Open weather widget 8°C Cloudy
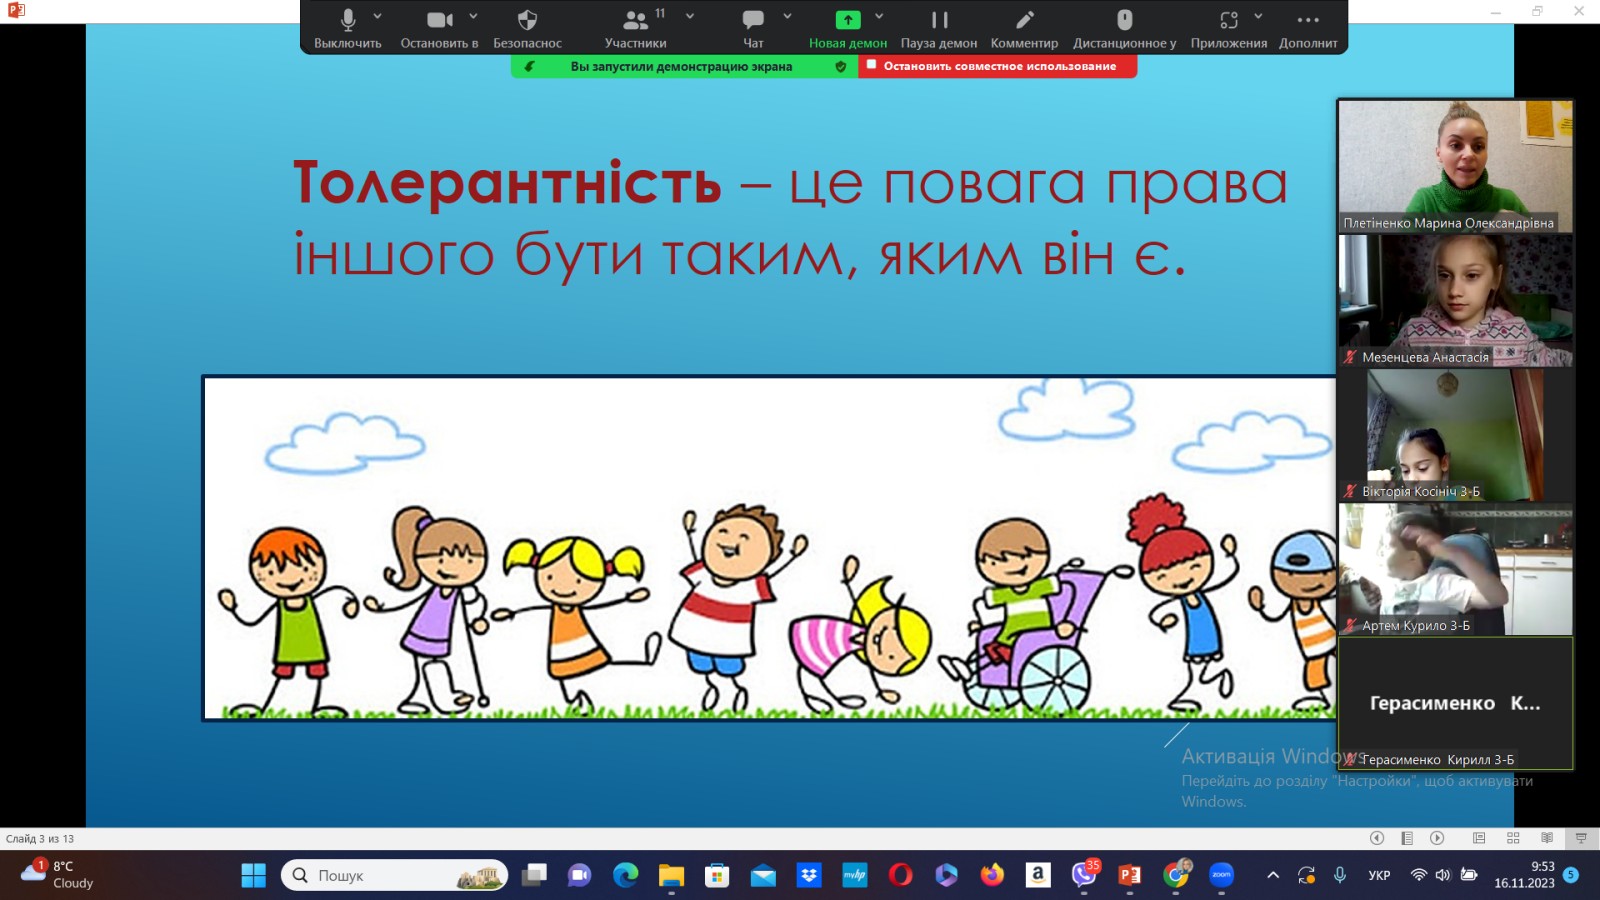Screen dimensions: 1600x900 coord(58,875)
